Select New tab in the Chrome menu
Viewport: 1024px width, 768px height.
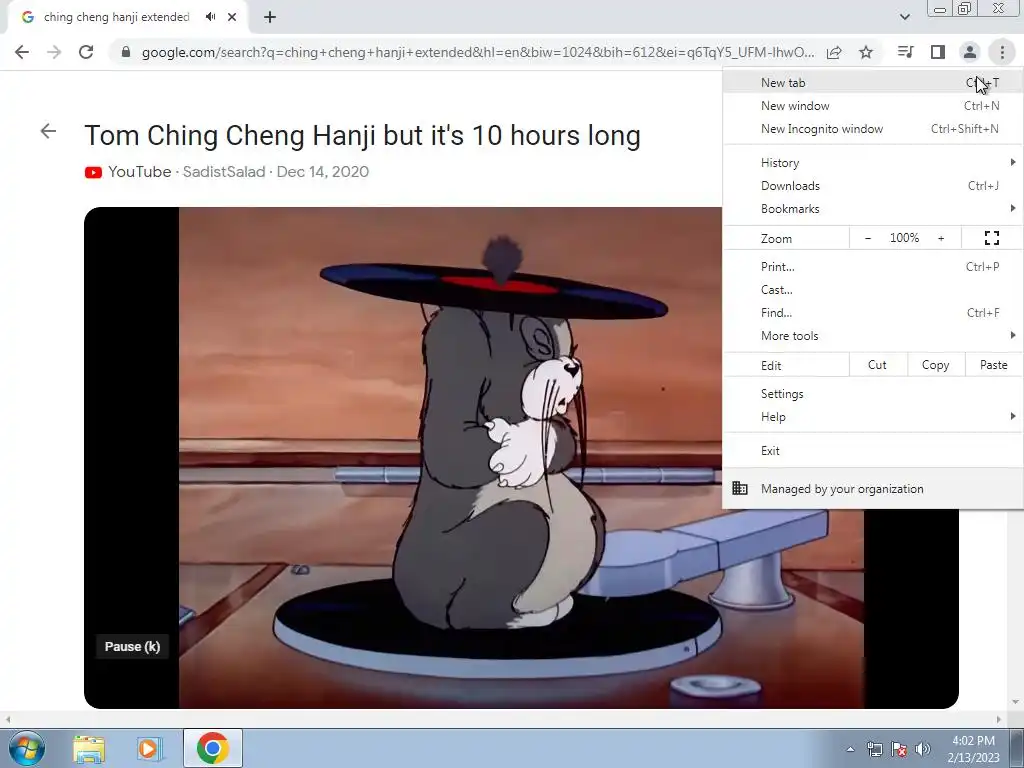click(872, 83)
